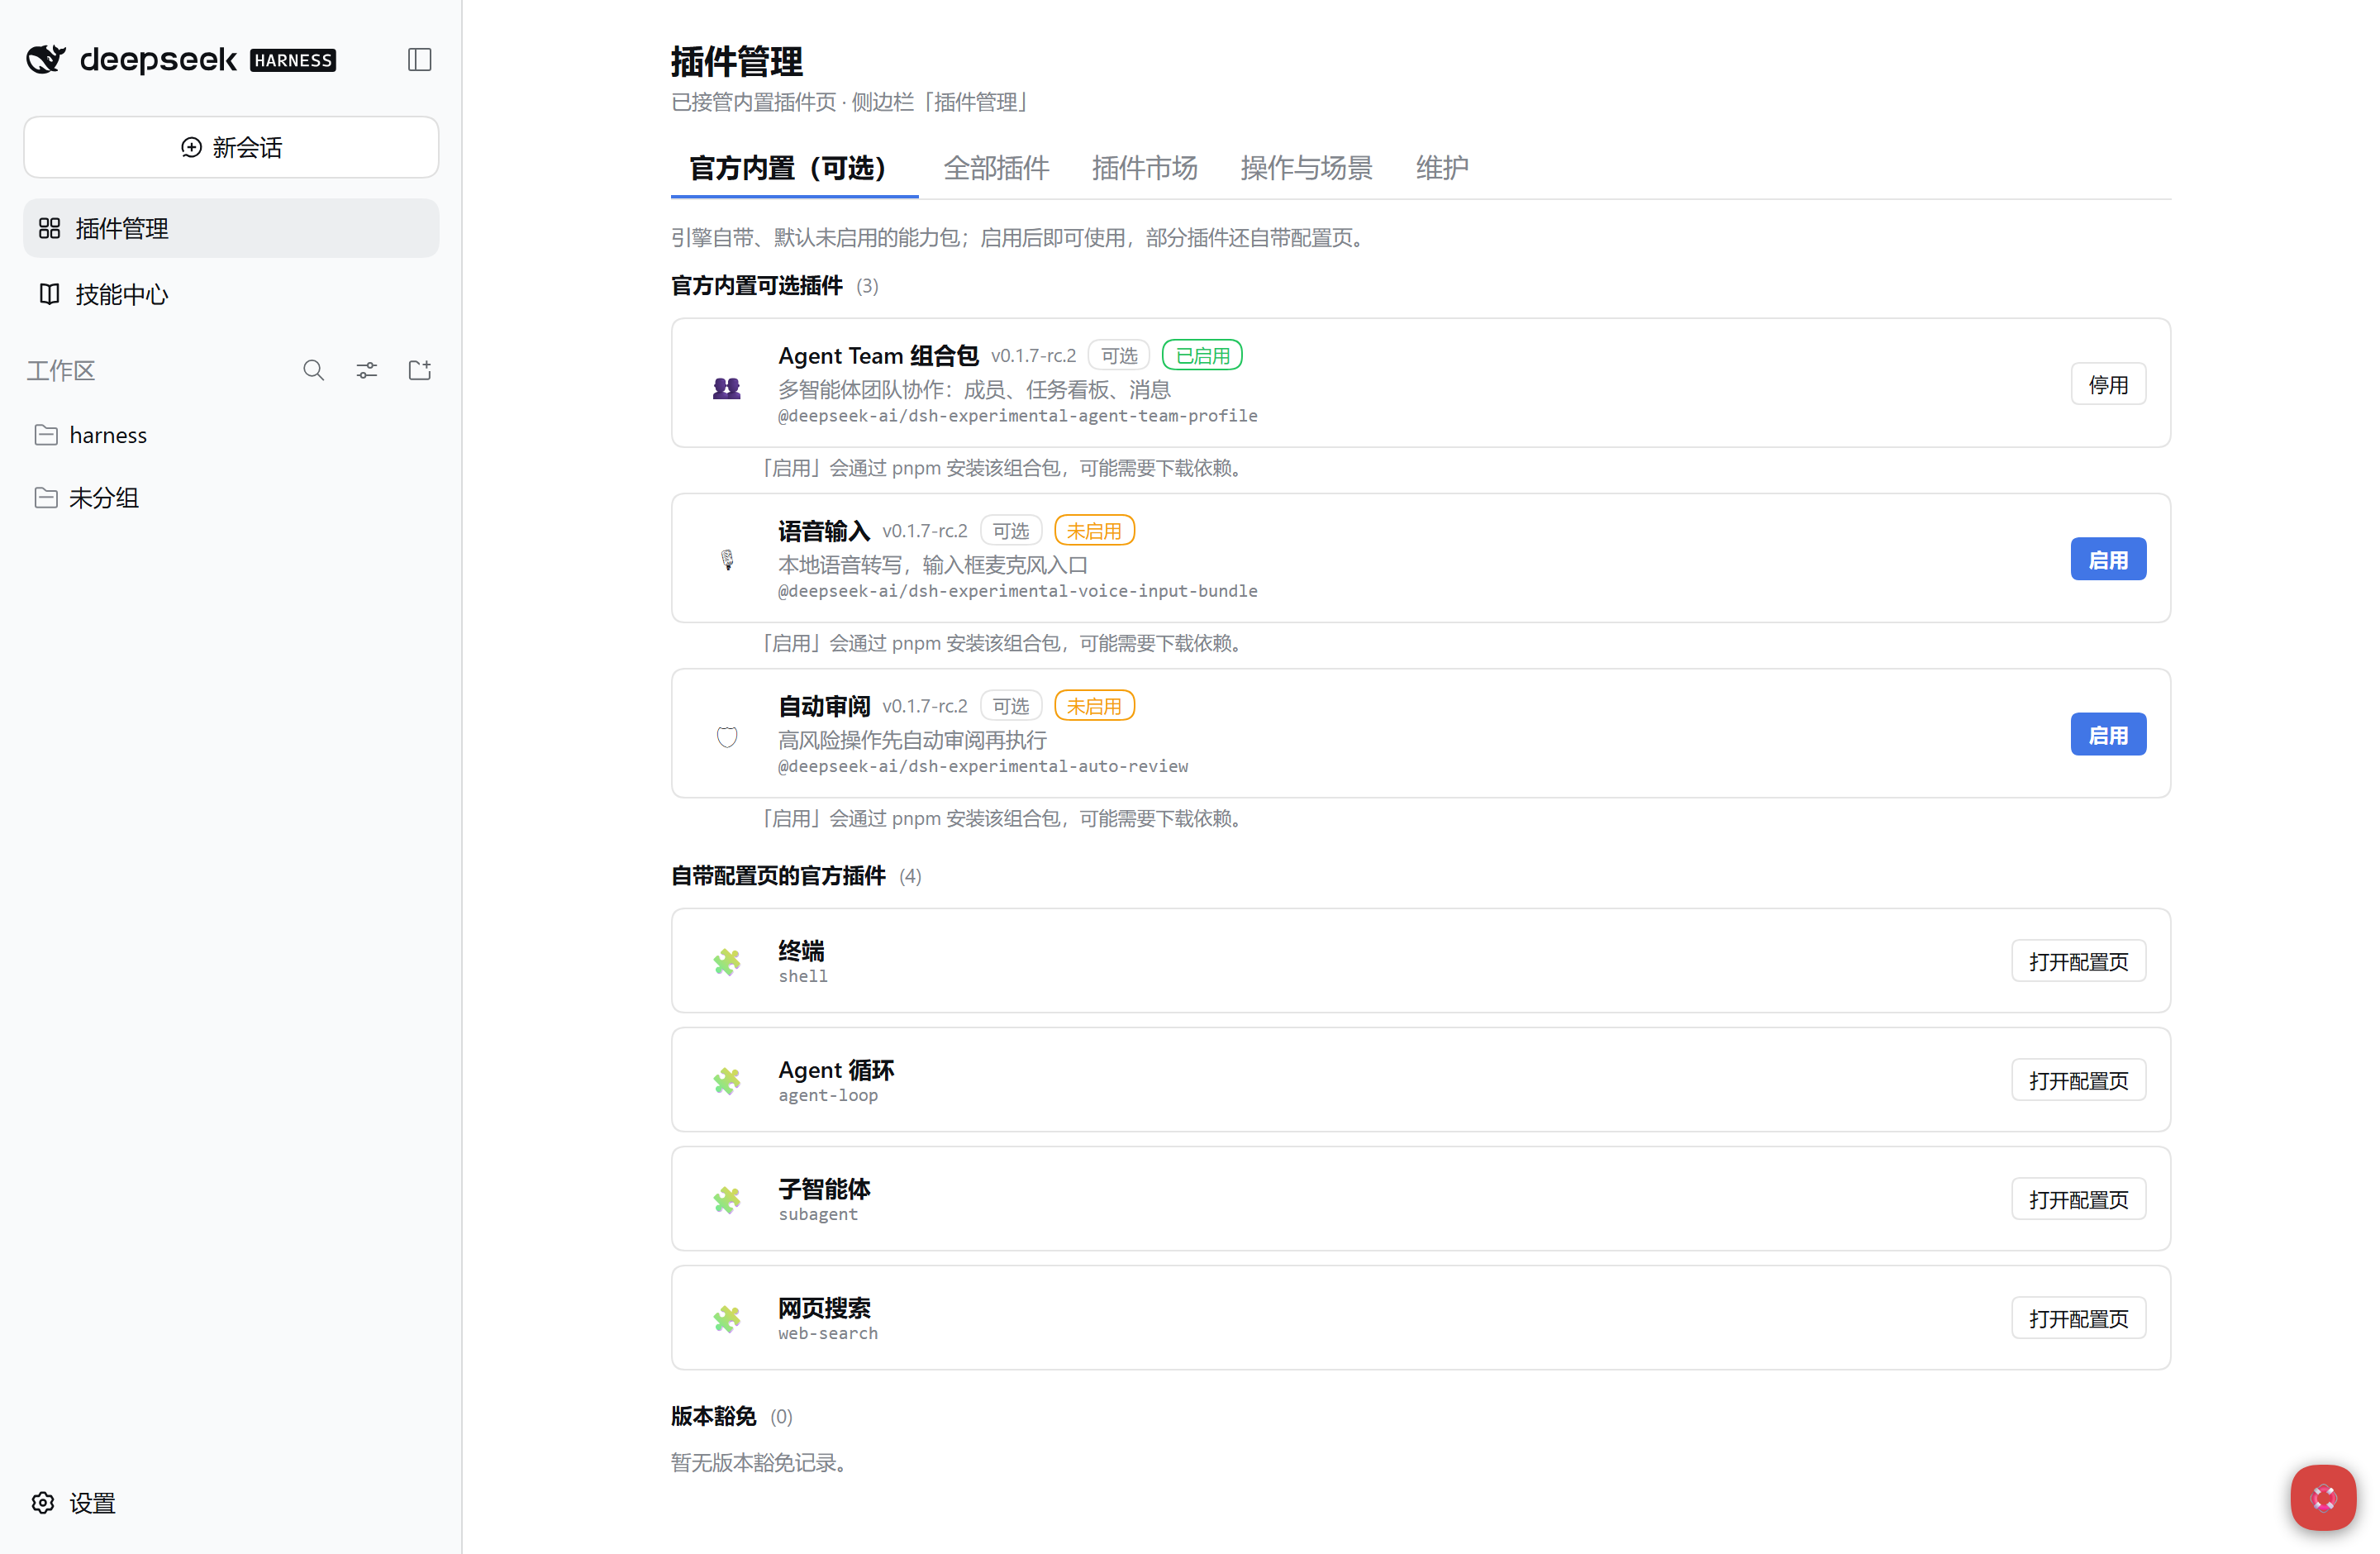Switch to the 操作与场景 tab
Viewport: 2380px width, 1554px height.
1306,168
